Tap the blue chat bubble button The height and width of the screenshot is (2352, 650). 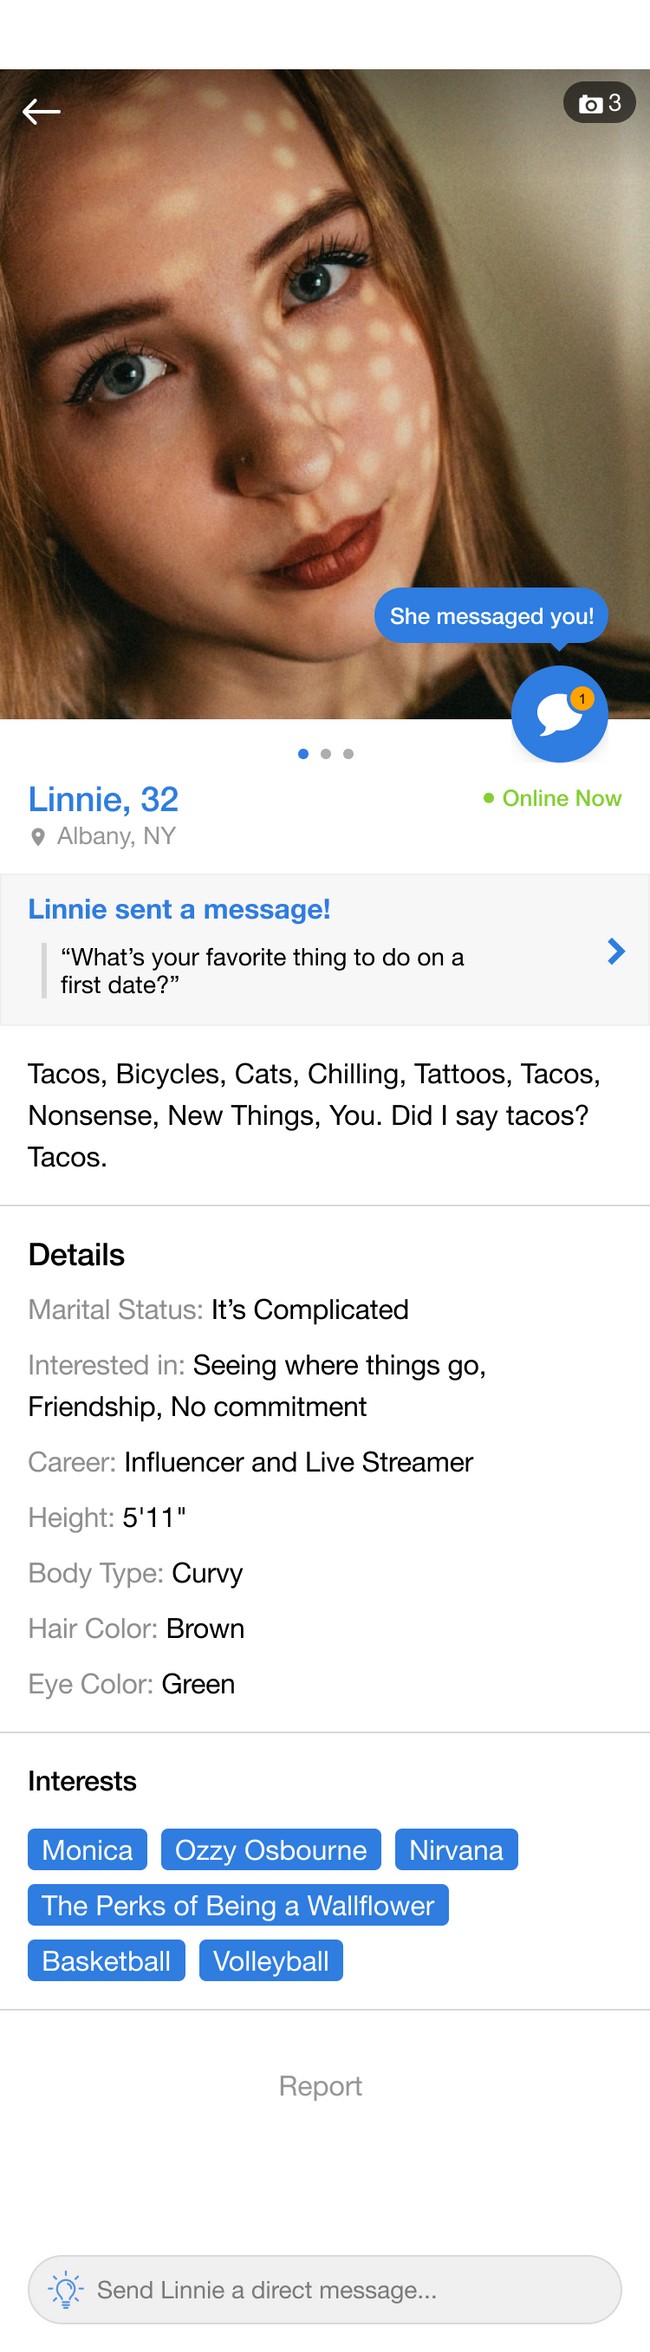559,714
